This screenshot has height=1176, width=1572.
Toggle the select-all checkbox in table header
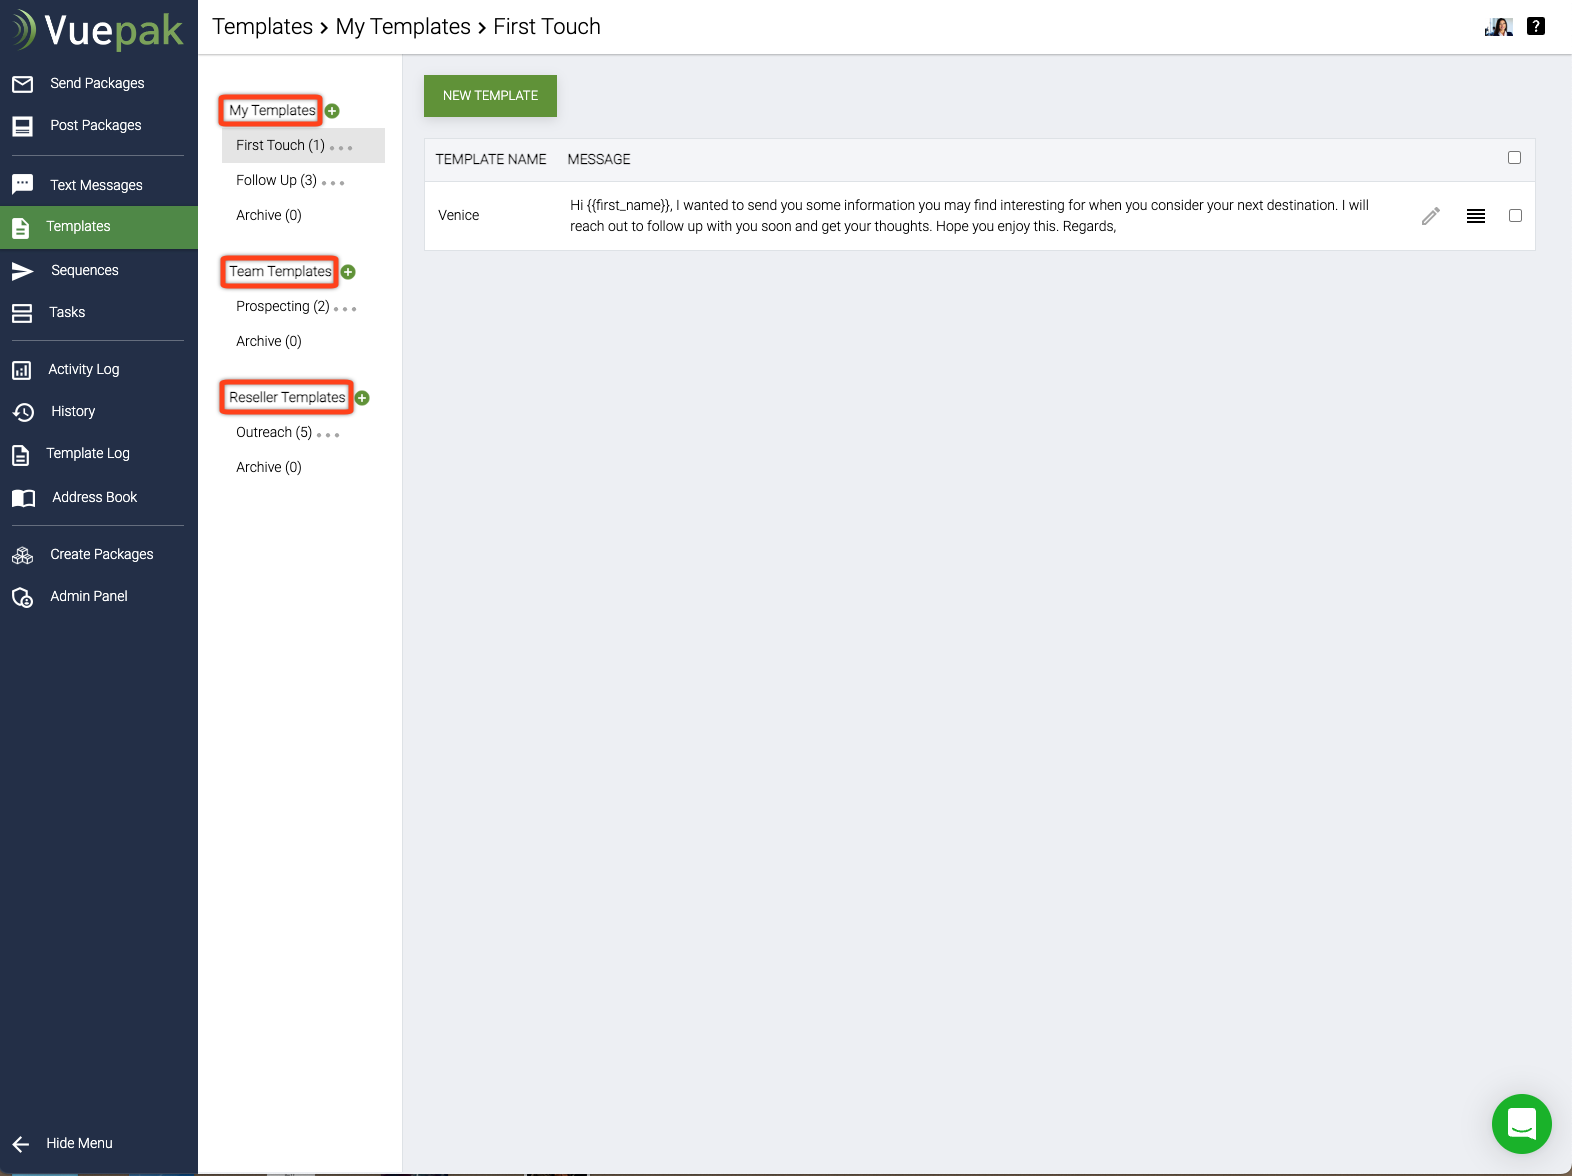click(x=1514, y=158)
